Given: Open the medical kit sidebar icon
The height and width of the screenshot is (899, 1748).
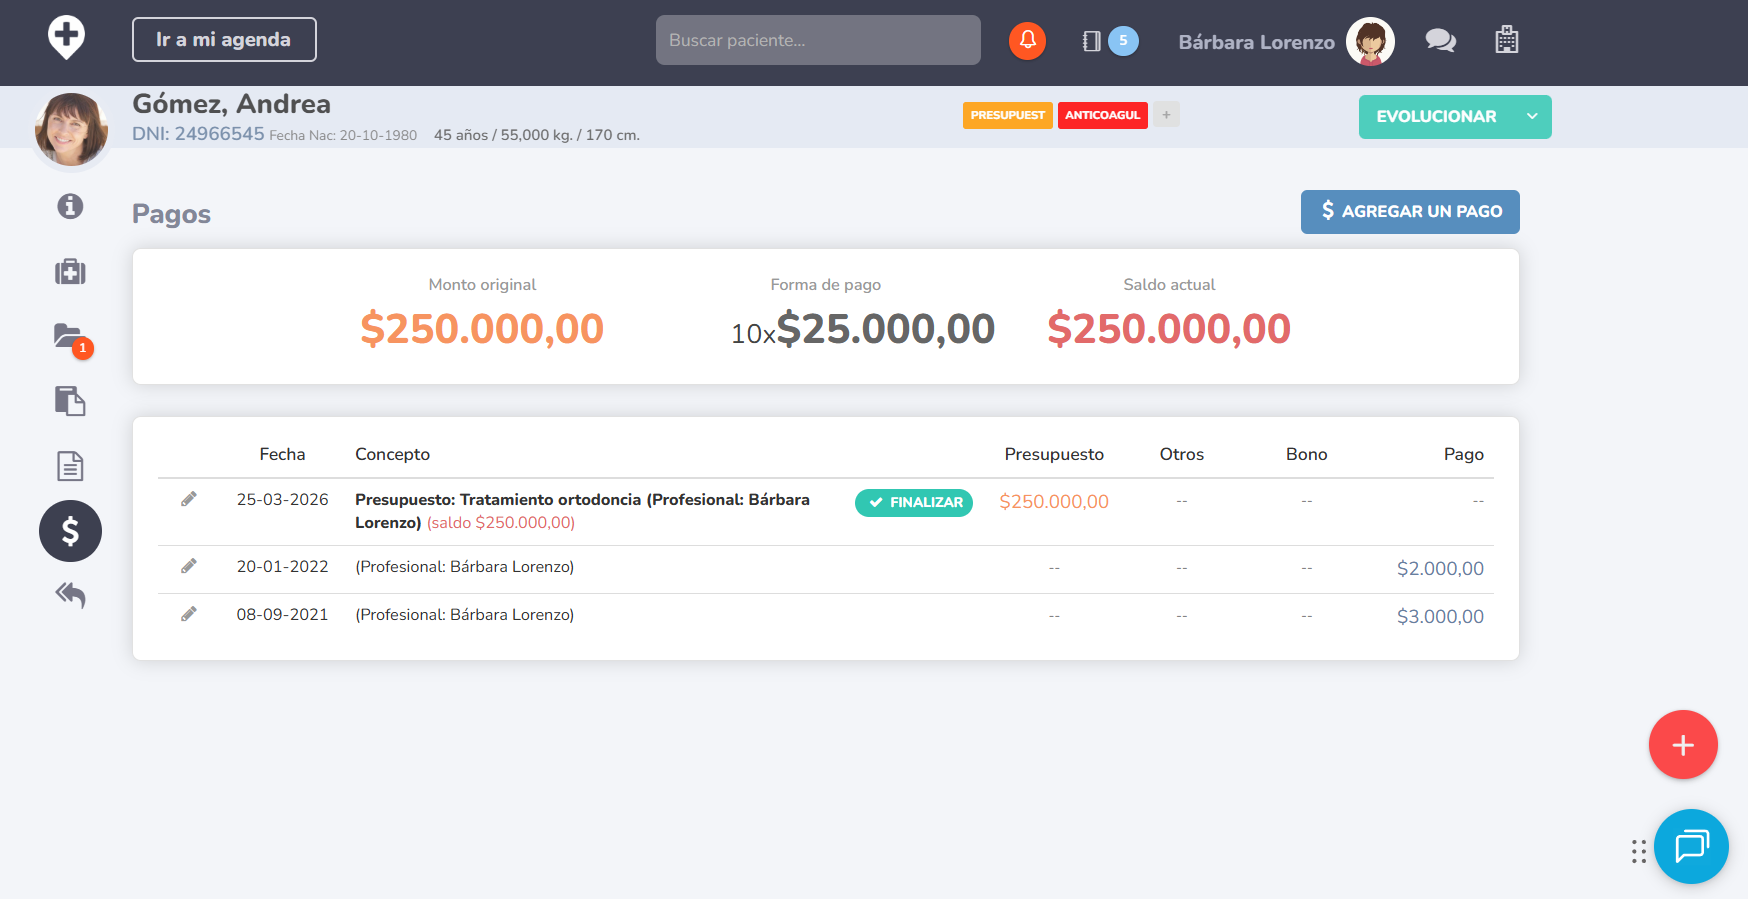Looking at the screenshot, I should tap(70, 272).
